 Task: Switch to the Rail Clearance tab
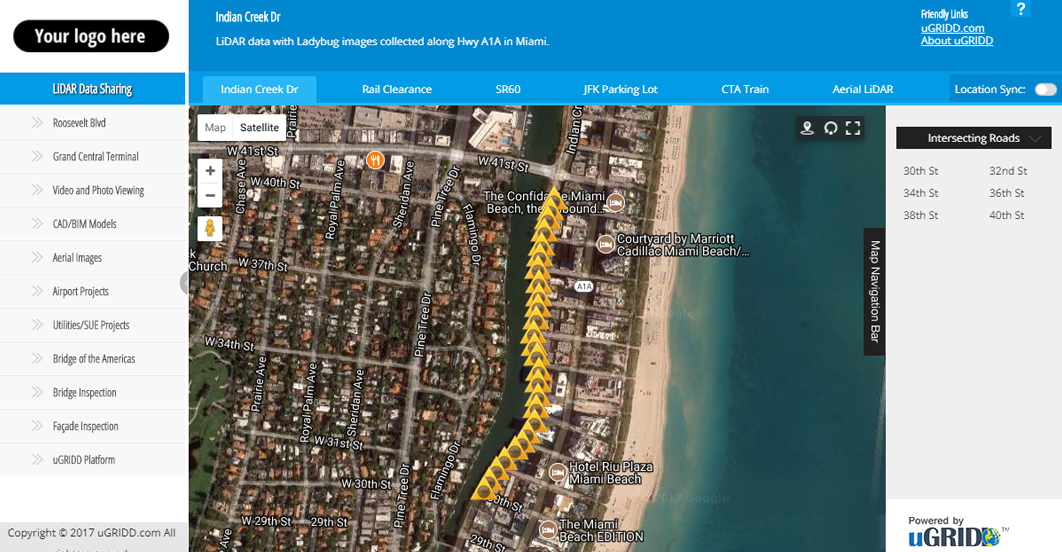coord(397,89)
